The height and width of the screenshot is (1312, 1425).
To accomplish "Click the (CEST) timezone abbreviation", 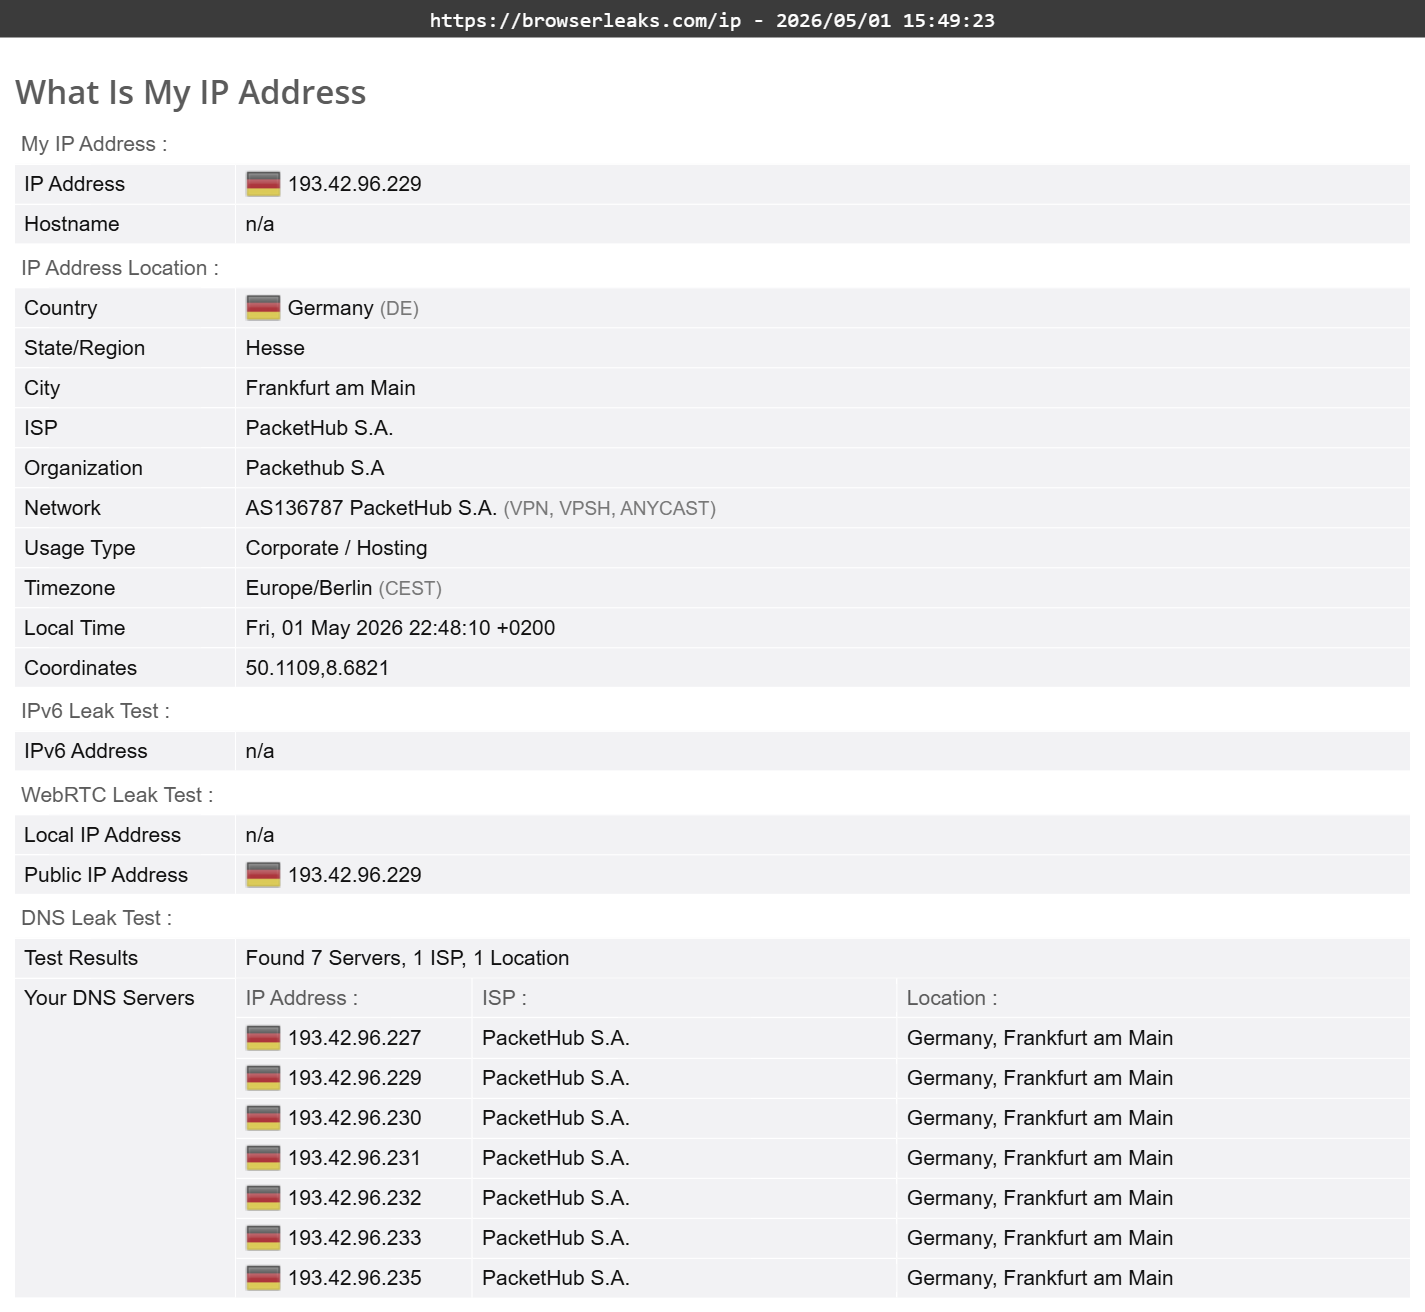I will tap(410, 588).
